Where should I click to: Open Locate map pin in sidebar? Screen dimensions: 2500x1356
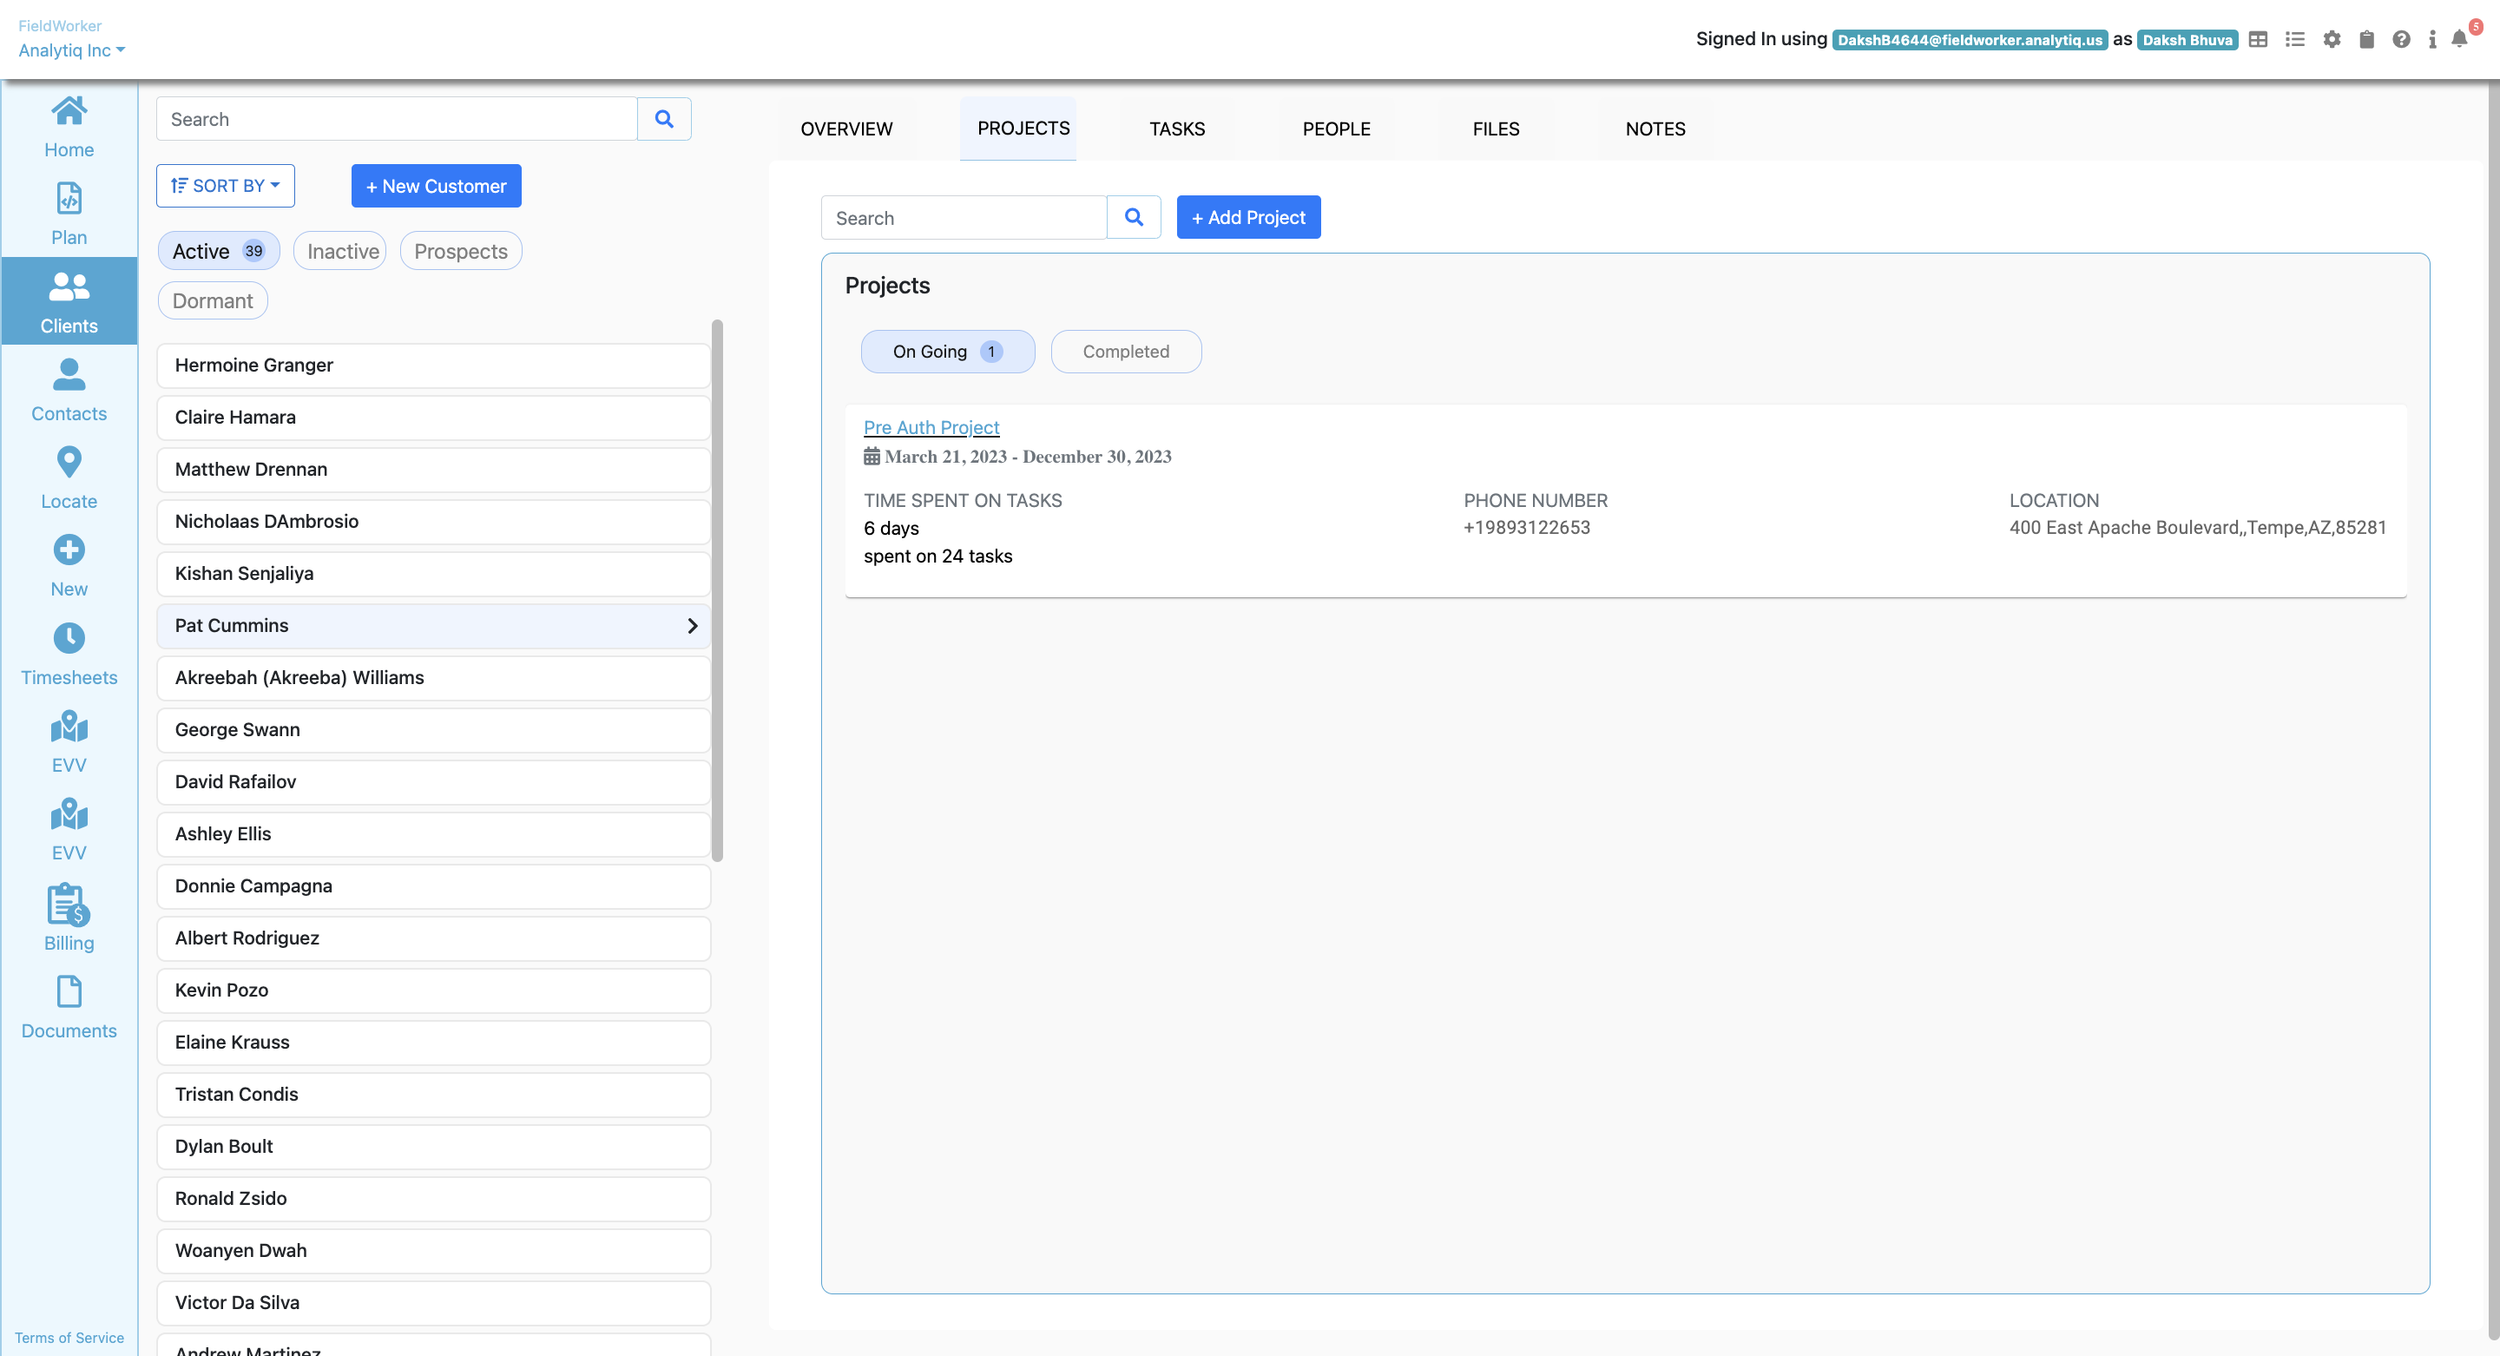click(69, 478)
